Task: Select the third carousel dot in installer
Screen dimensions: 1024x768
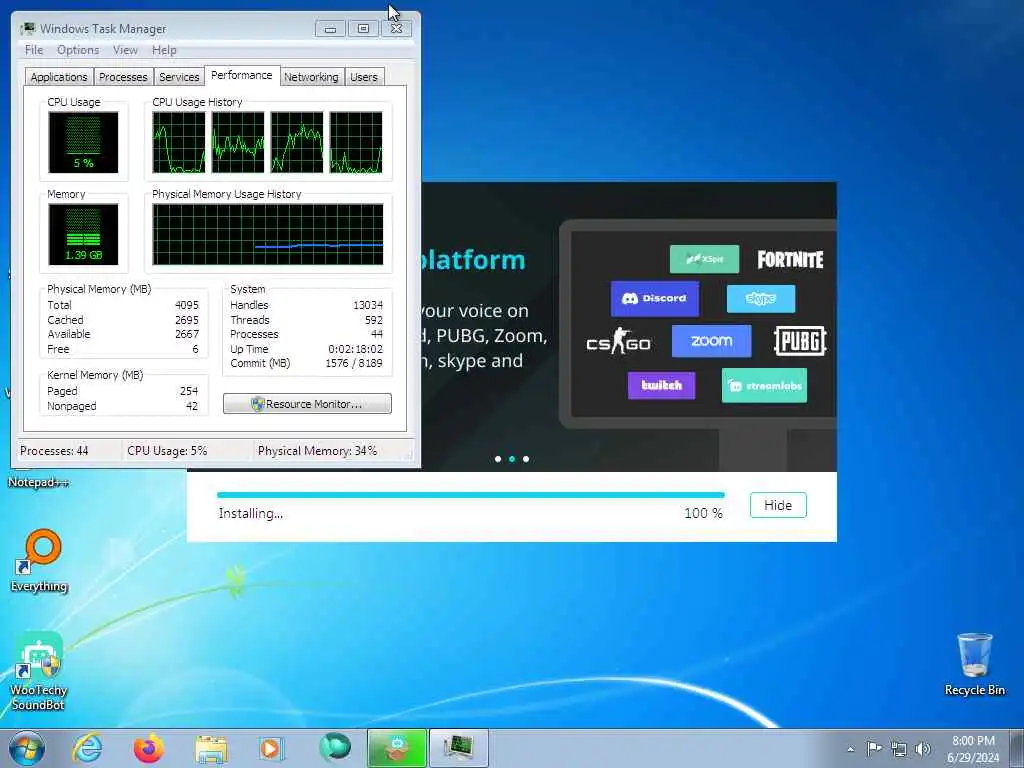Action: pos(526,459)
